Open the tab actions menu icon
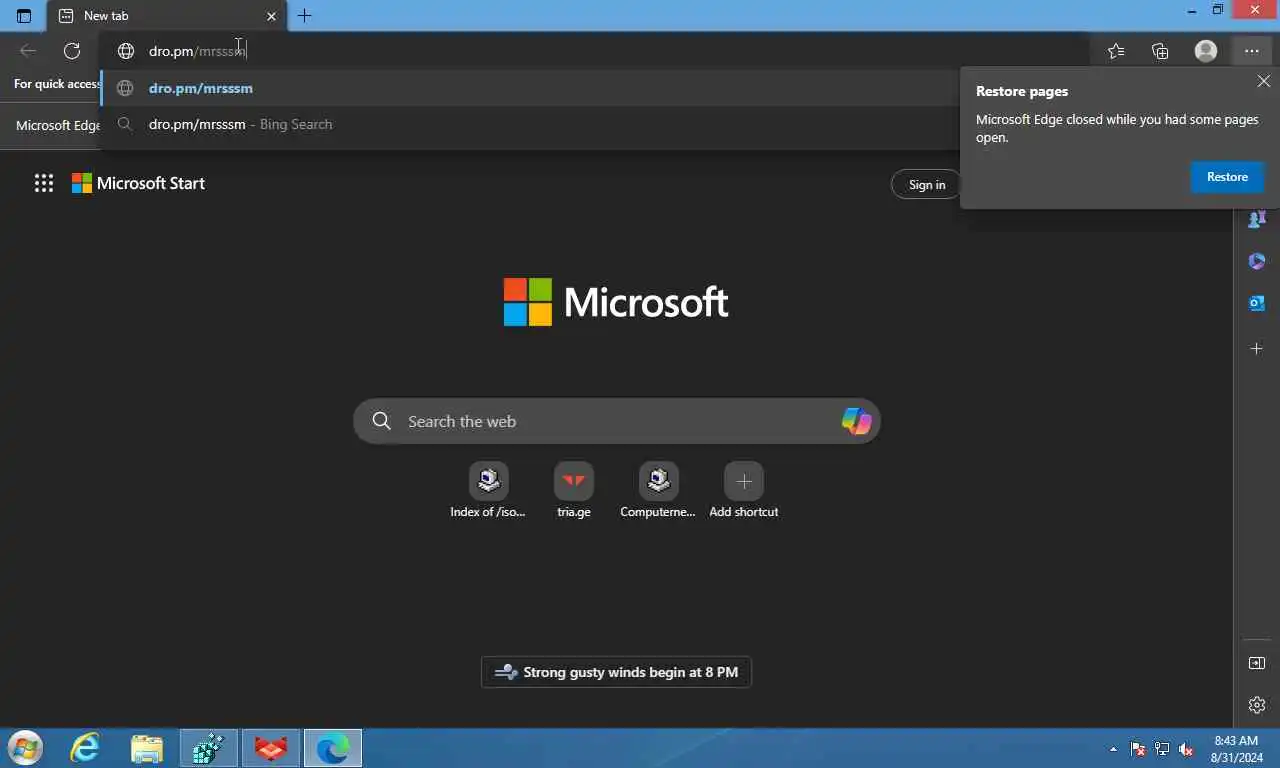This screenshot has width=1280, height=768. [x=24, y=16]
